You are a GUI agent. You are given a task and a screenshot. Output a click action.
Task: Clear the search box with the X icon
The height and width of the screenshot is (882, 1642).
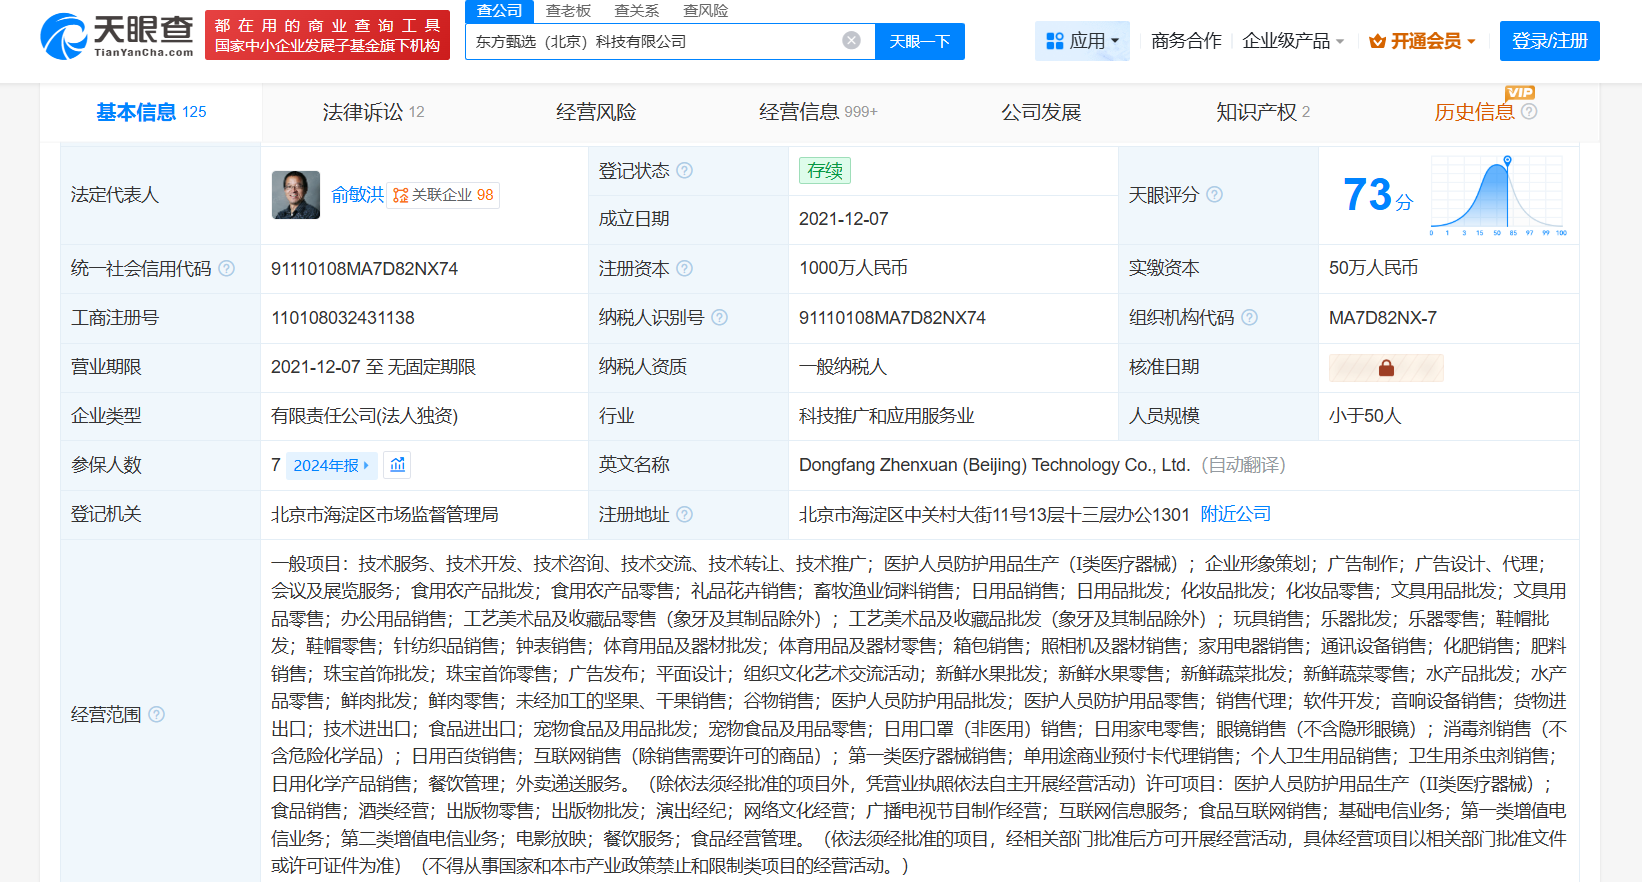click(851, 41)
